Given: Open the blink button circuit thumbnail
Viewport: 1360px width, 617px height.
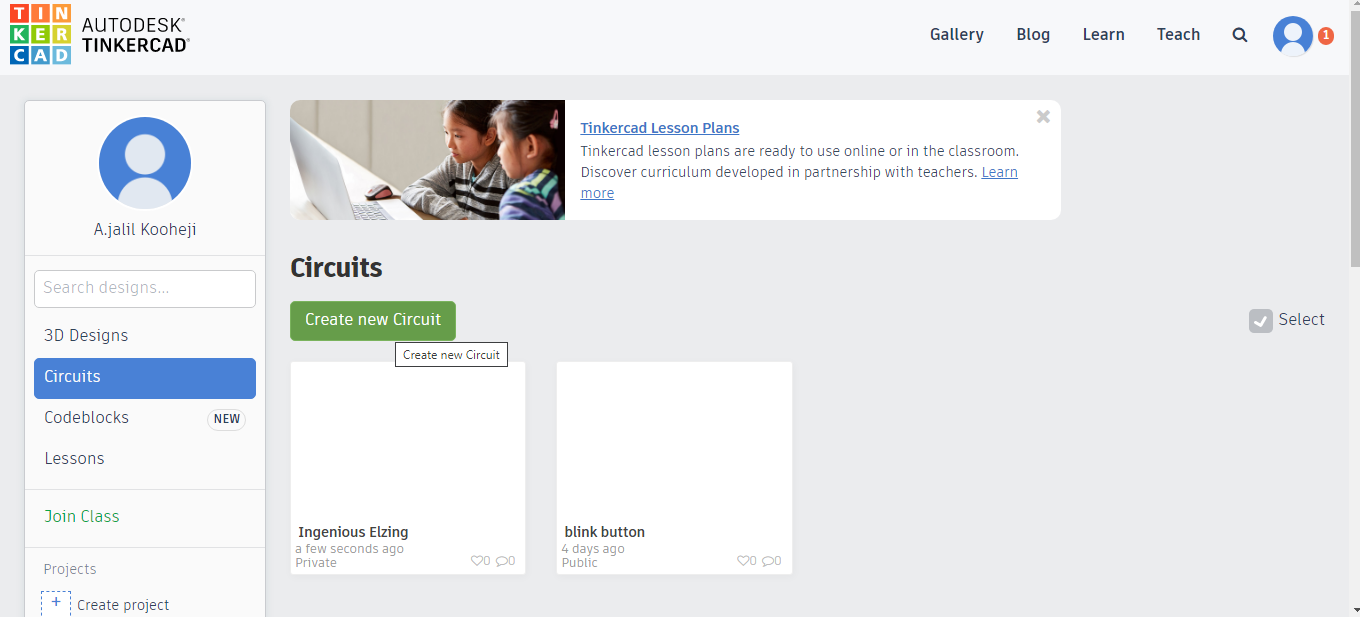Looking at the screenshot, I should 674,440.
